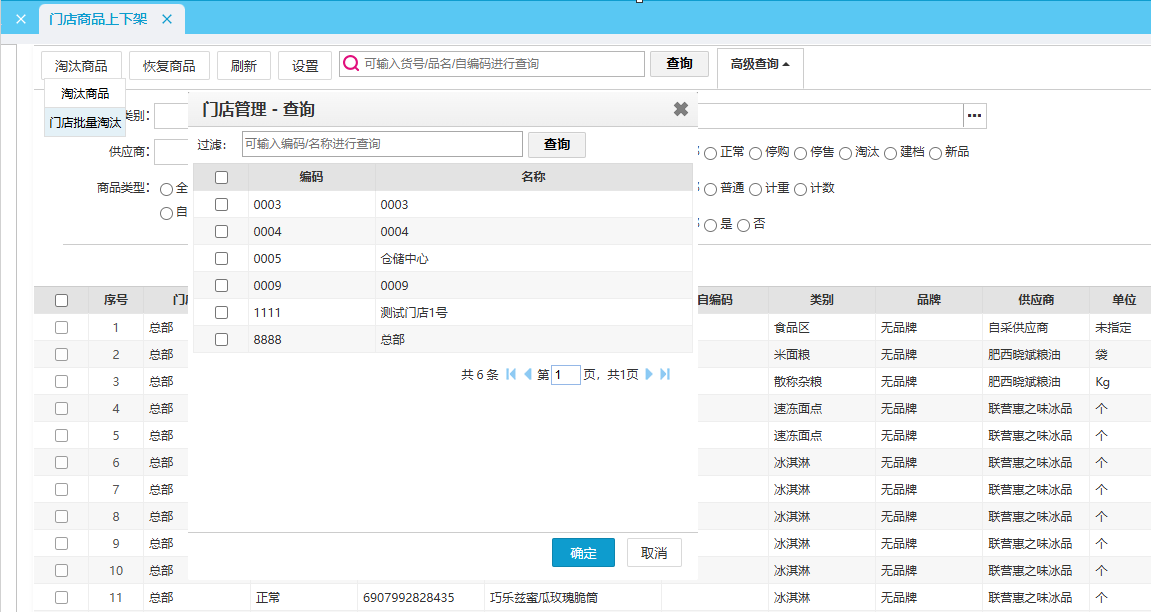Click previous page arrow icon
Viewport: 1151px width, 612px height.
(527, 374)
